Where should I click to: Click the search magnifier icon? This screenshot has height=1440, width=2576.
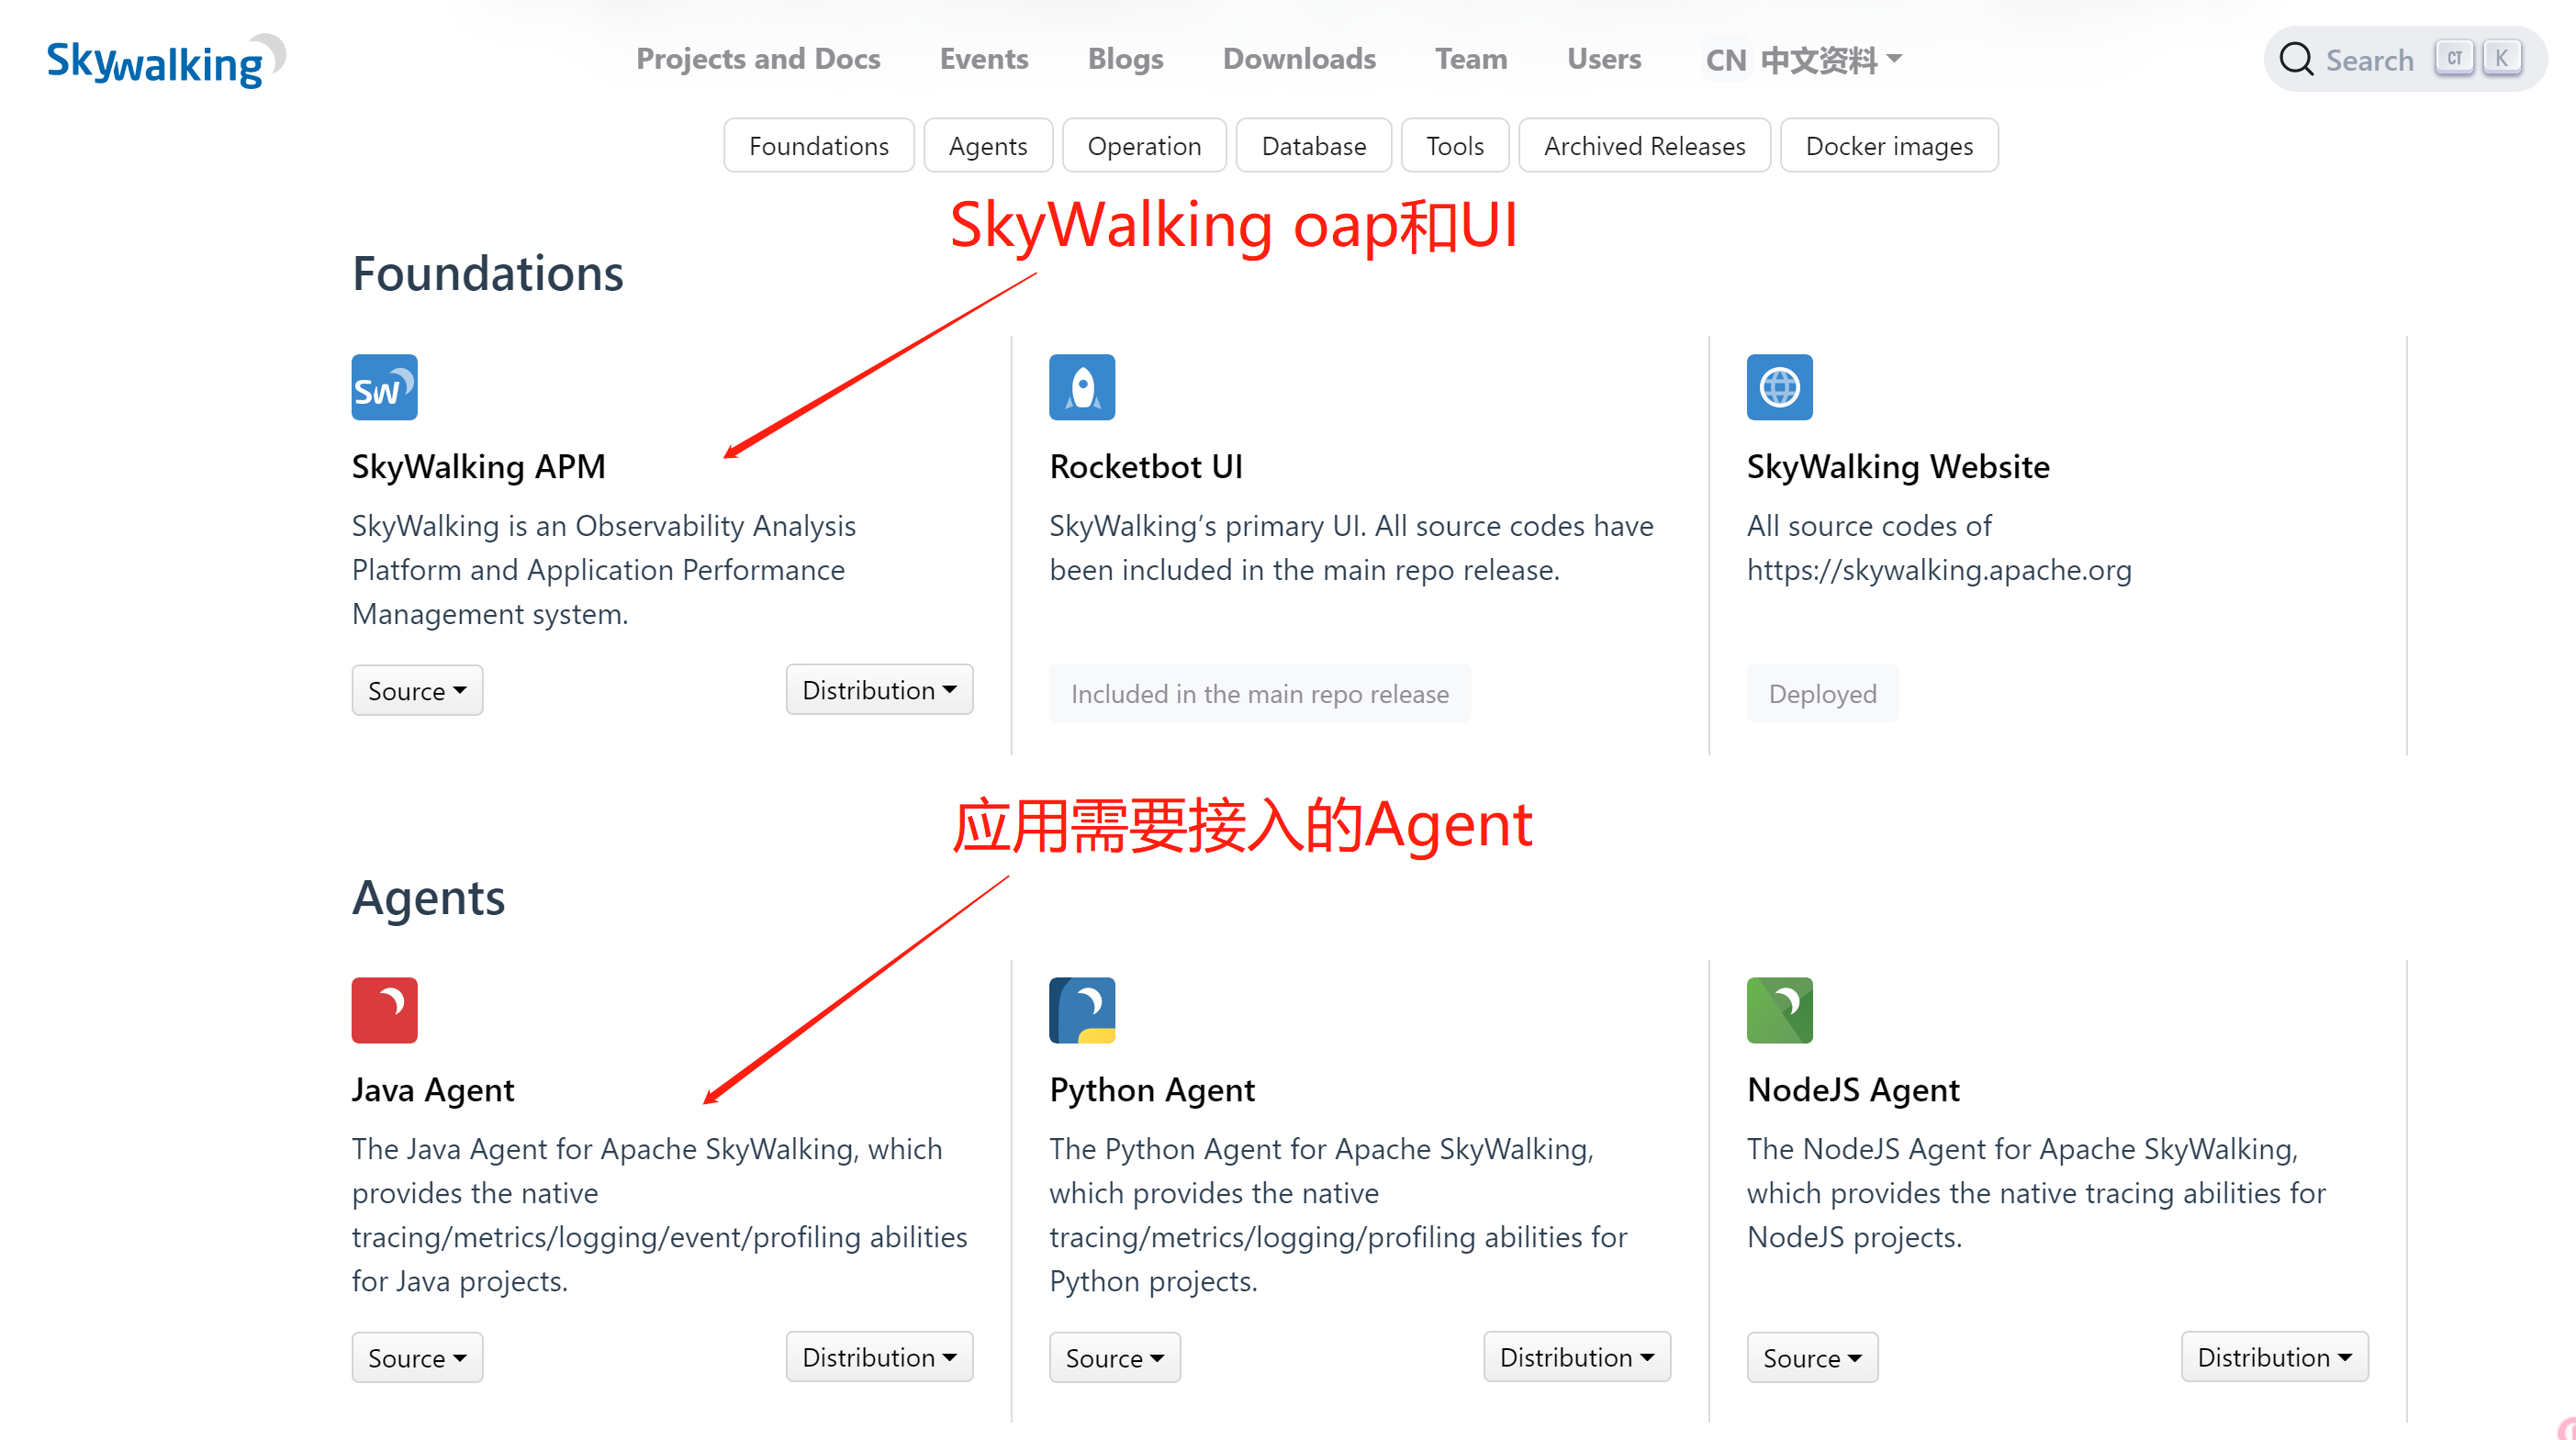coord(2297,59)
